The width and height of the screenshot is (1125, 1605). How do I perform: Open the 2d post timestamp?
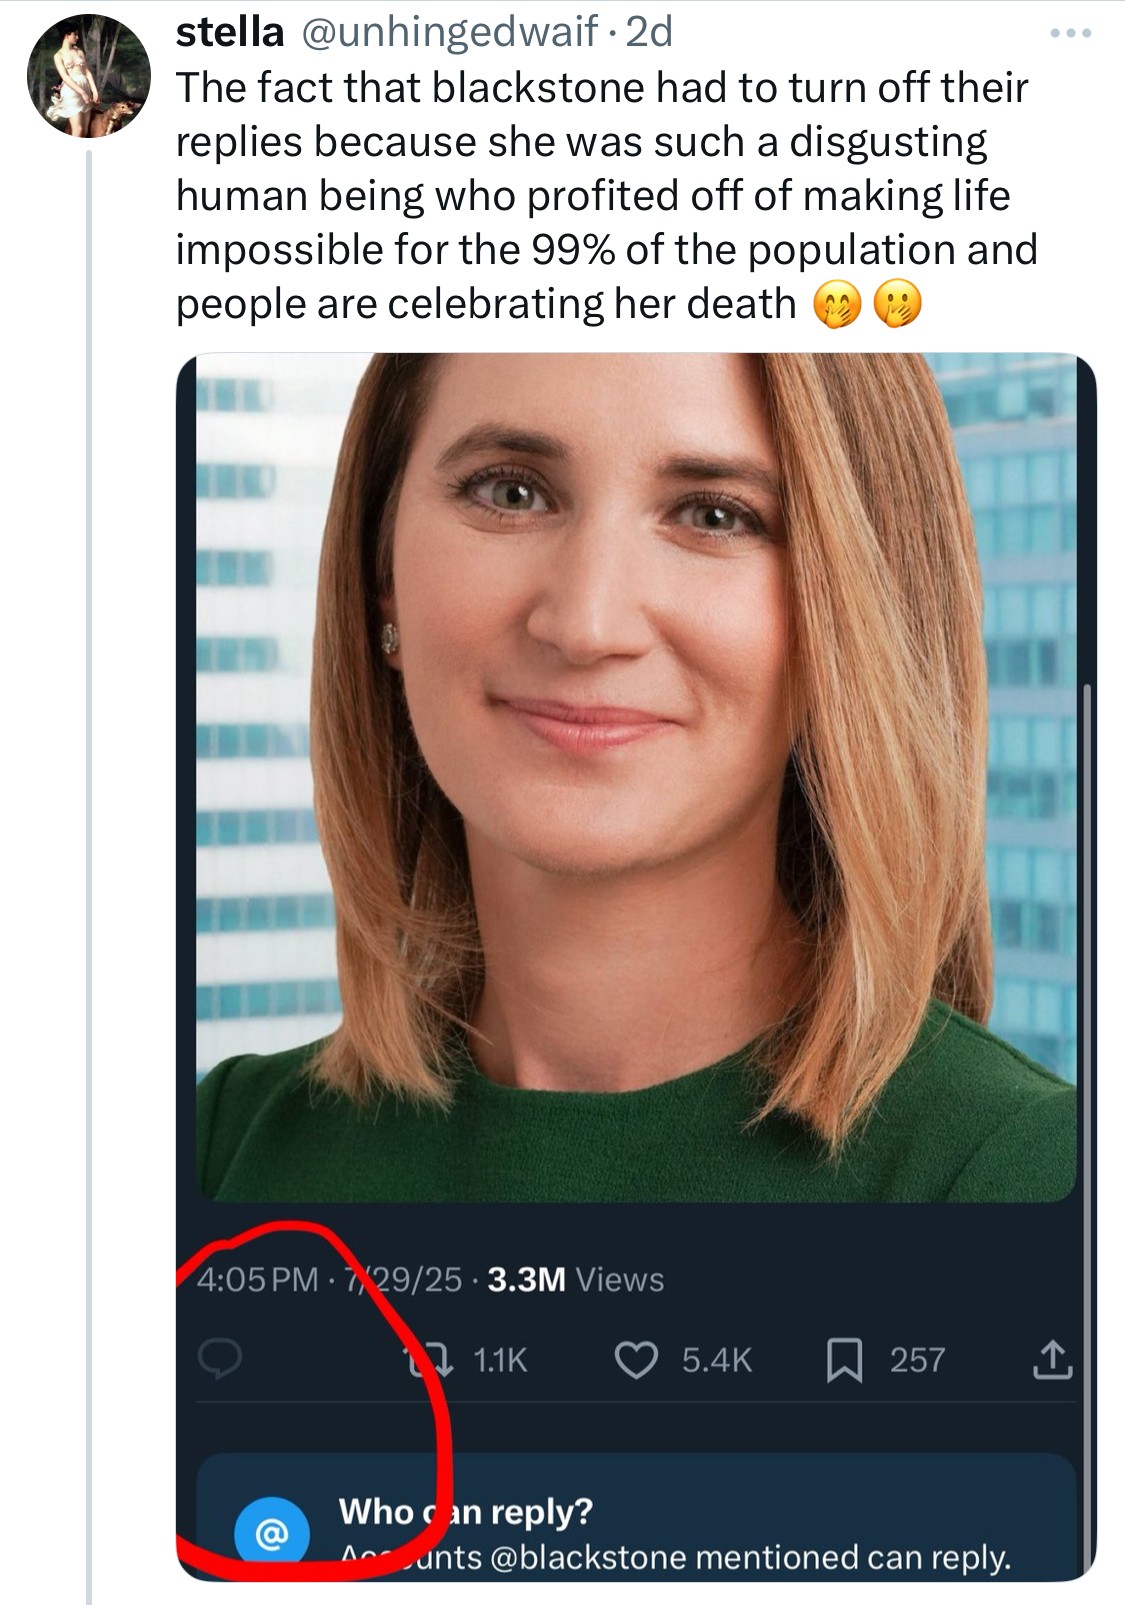pyautogui.click(x=649, y=32)
